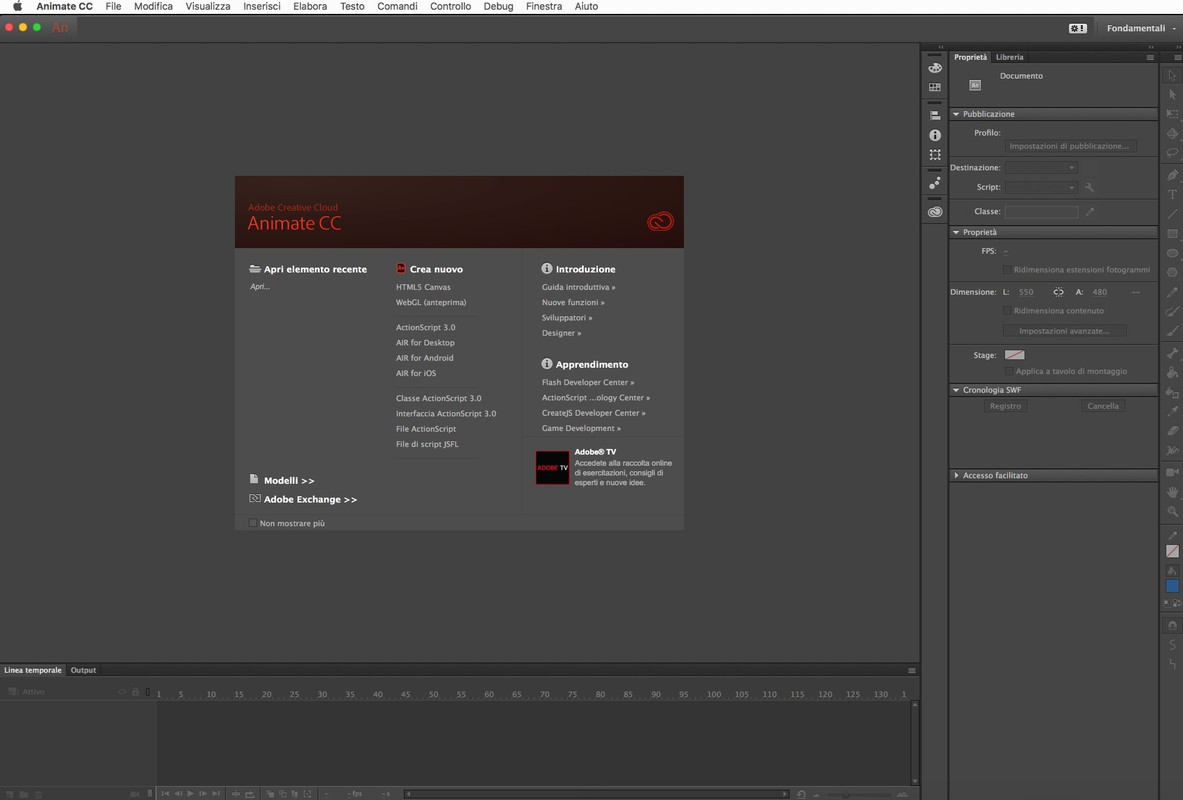Check 'Applica a tavolo di montaggio'

pyautogui.click(x=1009, y=371)
